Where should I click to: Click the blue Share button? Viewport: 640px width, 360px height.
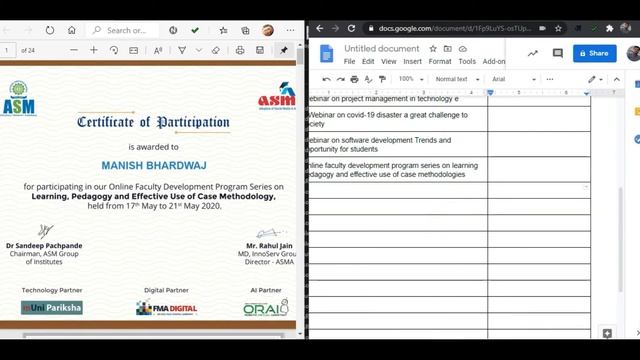click(595, 53)
